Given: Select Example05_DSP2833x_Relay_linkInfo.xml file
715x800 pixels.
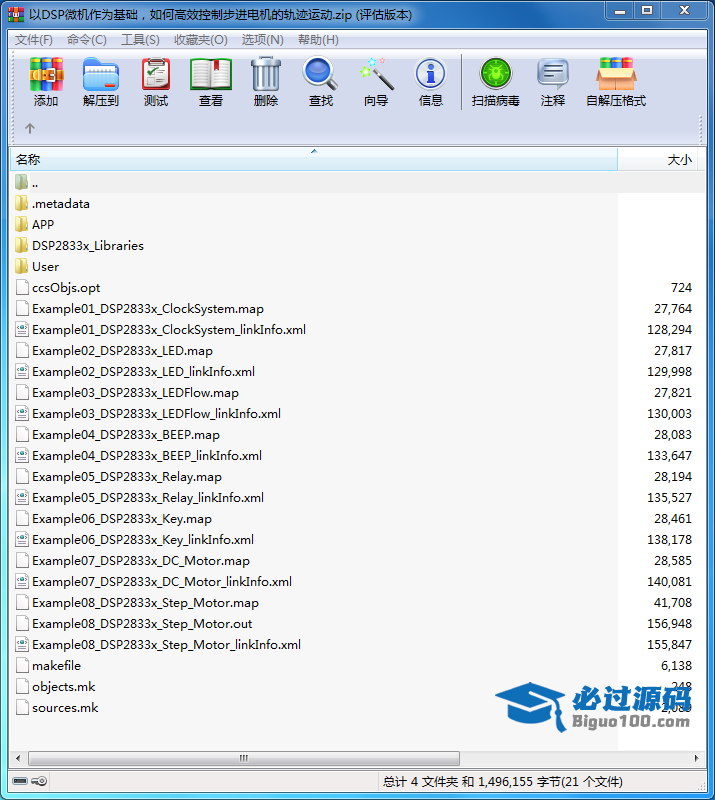Looking at the screenshot, I should pyautogui.click(x=148, y=497).
